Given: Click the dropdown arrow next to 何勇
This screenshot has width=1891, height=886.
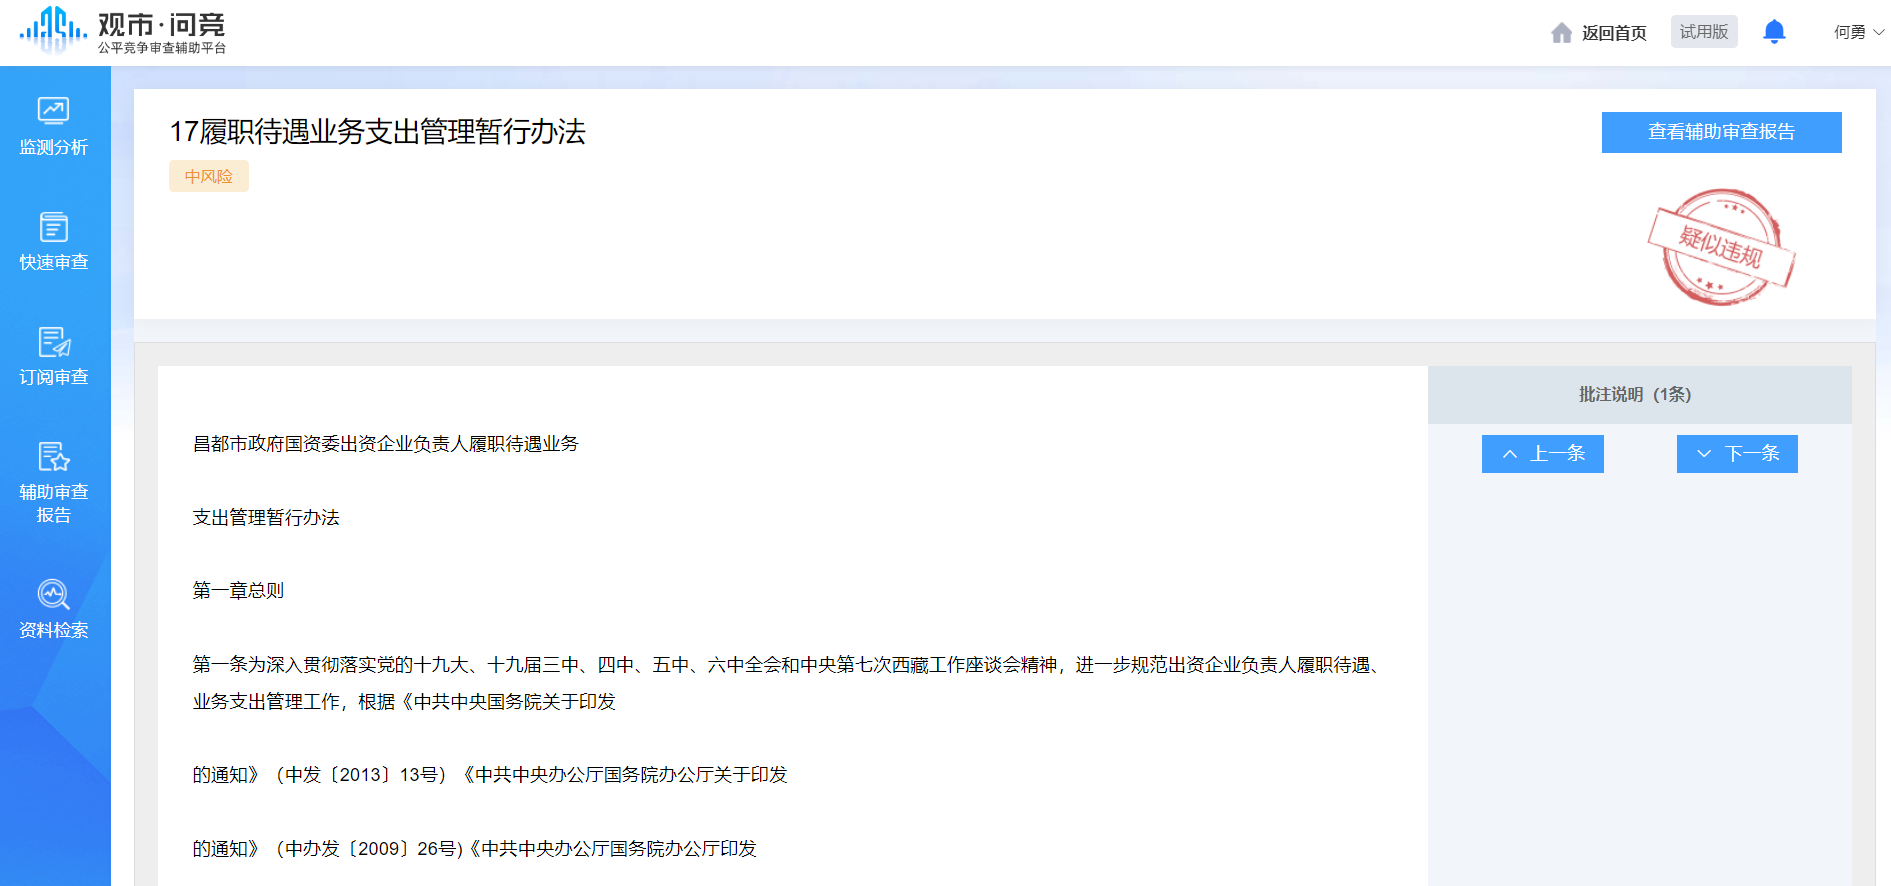Looking at the screenshot, I should click(x=1879, y=32).
